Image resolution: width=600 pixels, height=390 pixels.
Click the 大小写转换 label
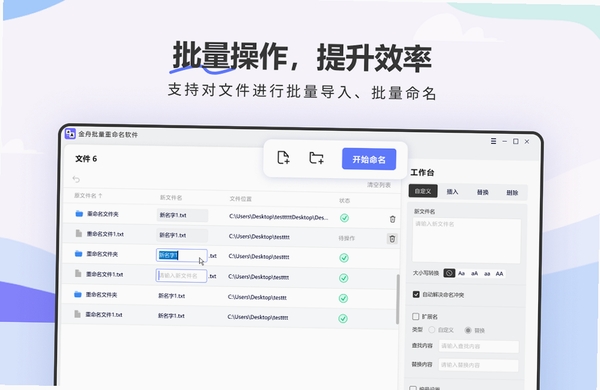click(x=426, y=273)
